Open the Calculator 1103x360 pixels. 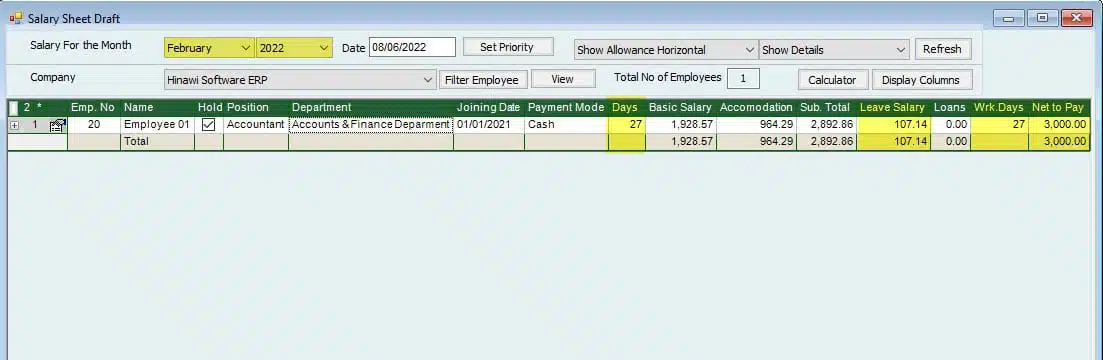(832, 79)
